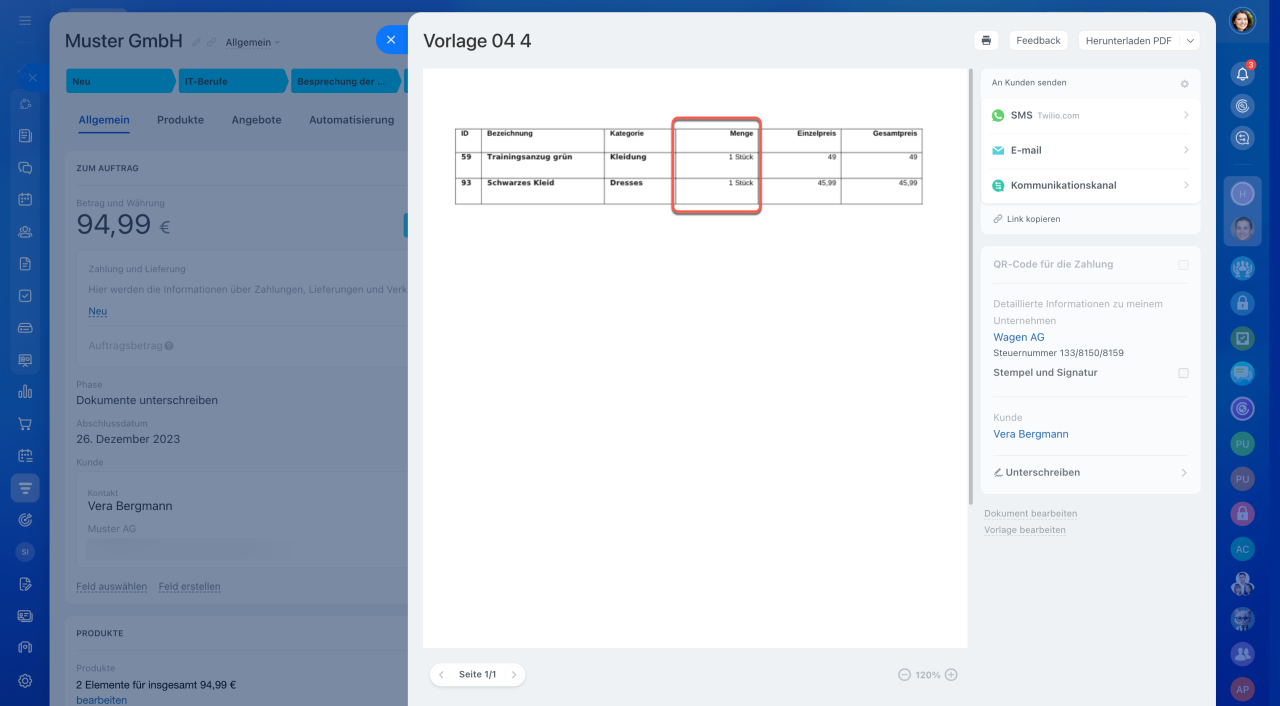Open shopping cart icon in left sidebar
This screenshot has height=706, width=1280.
click(x=25, y=424)
